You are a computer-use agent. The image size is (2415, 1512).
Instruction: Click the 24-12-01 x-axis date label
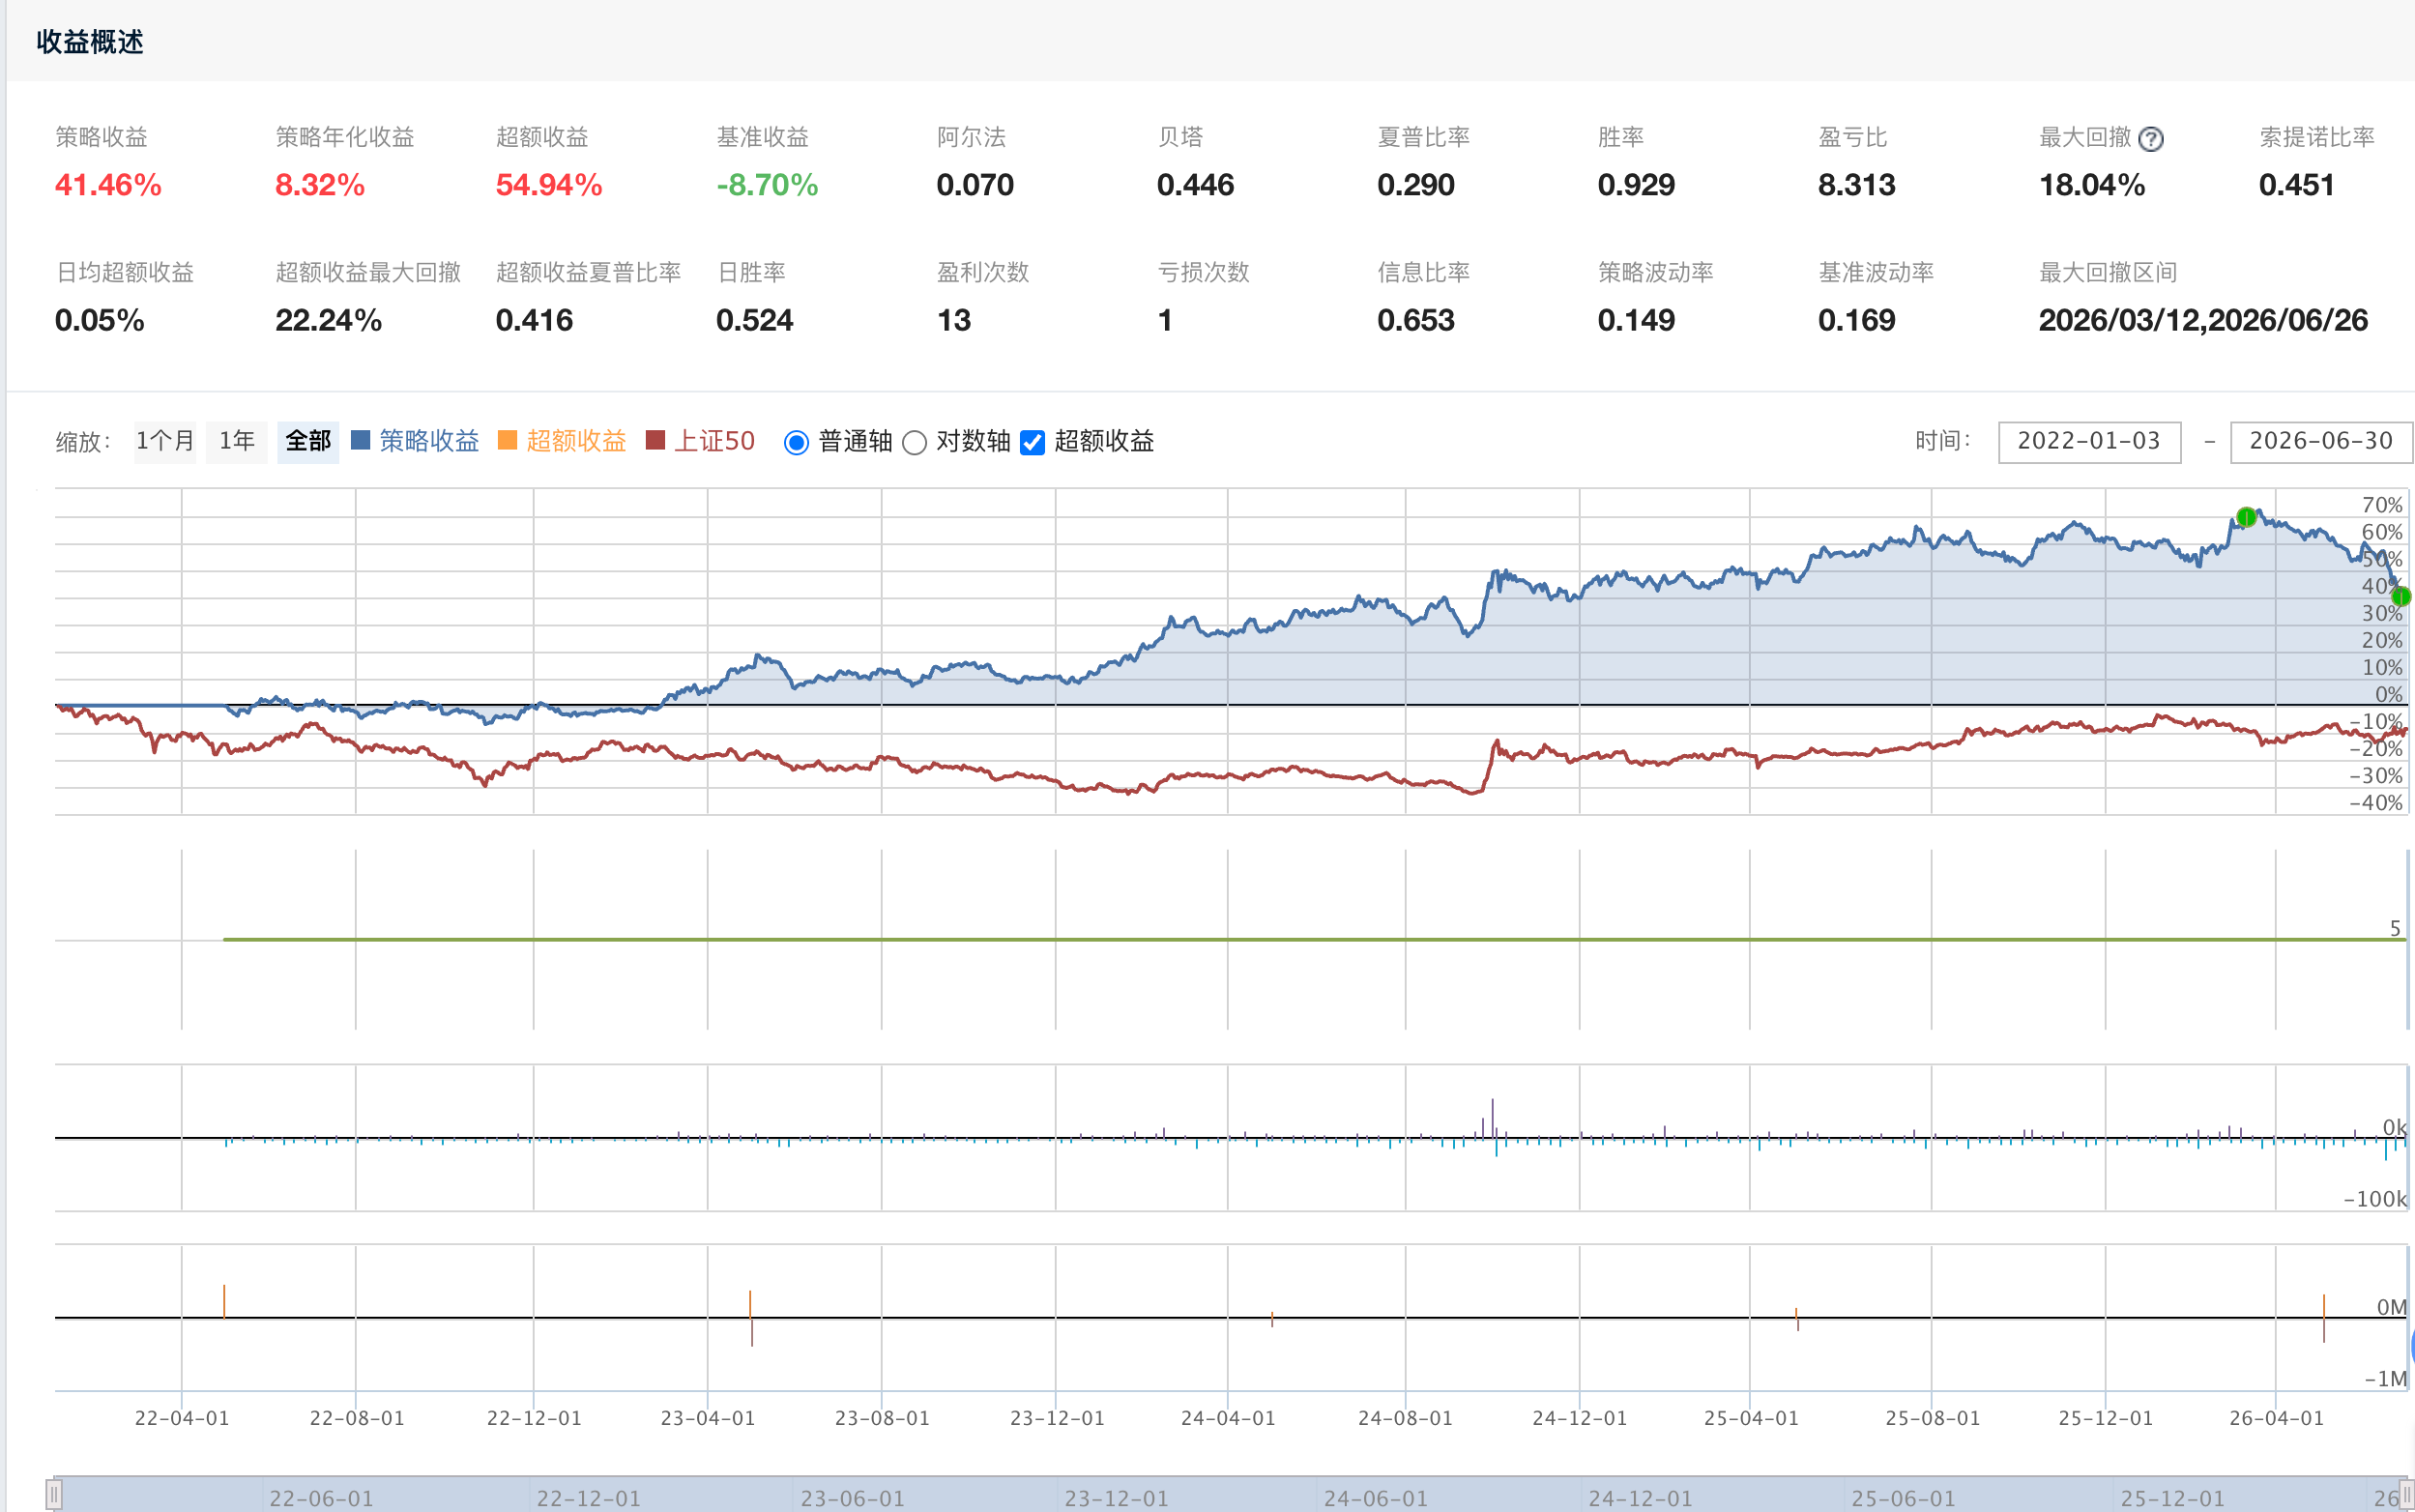(1580, 1418)
